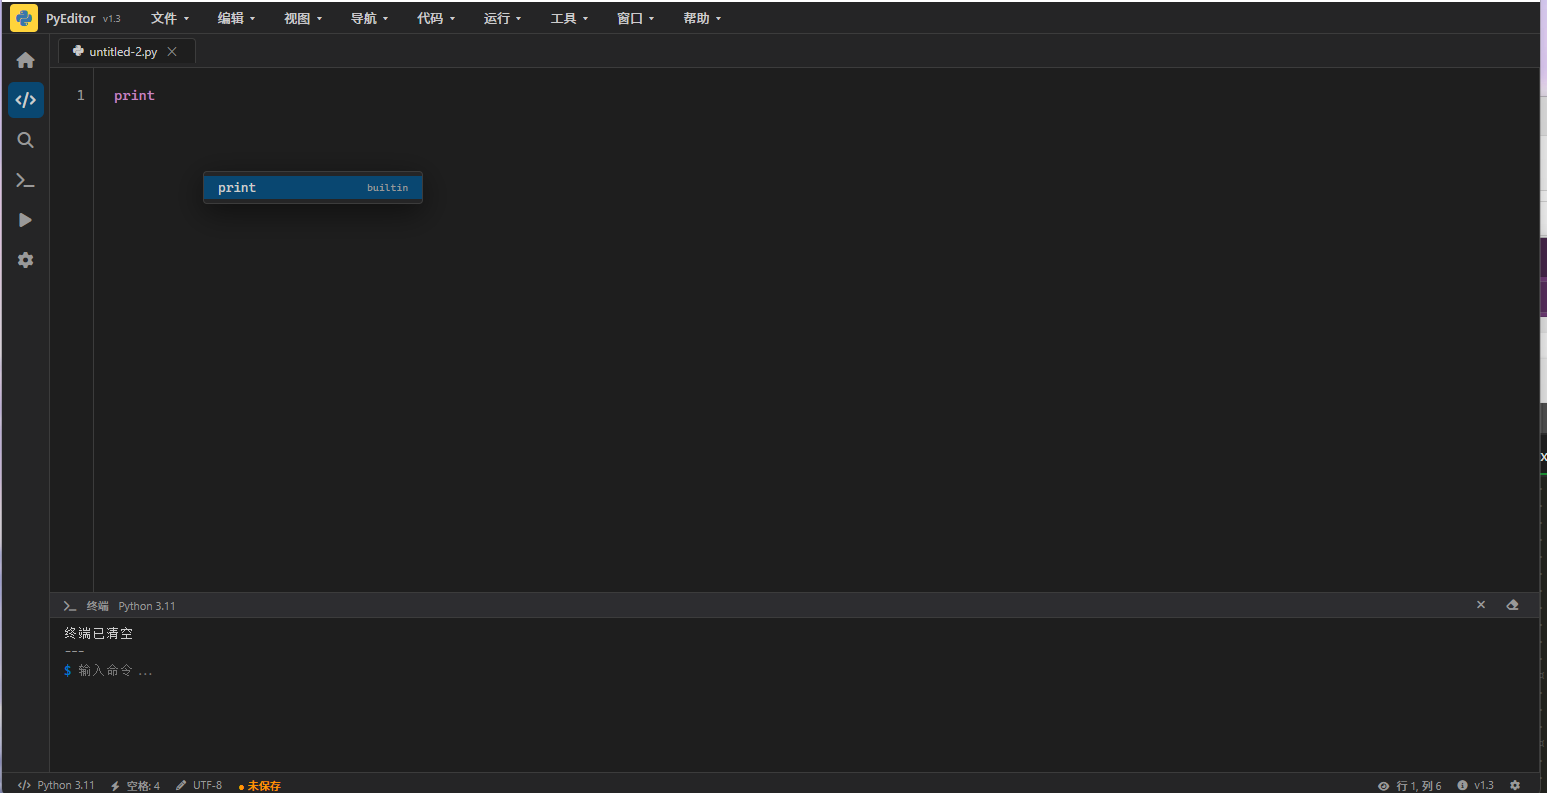This screenshot has height=793, width=1547.
Task: Open the terminal sidebar icon
Action: [26, 180]
